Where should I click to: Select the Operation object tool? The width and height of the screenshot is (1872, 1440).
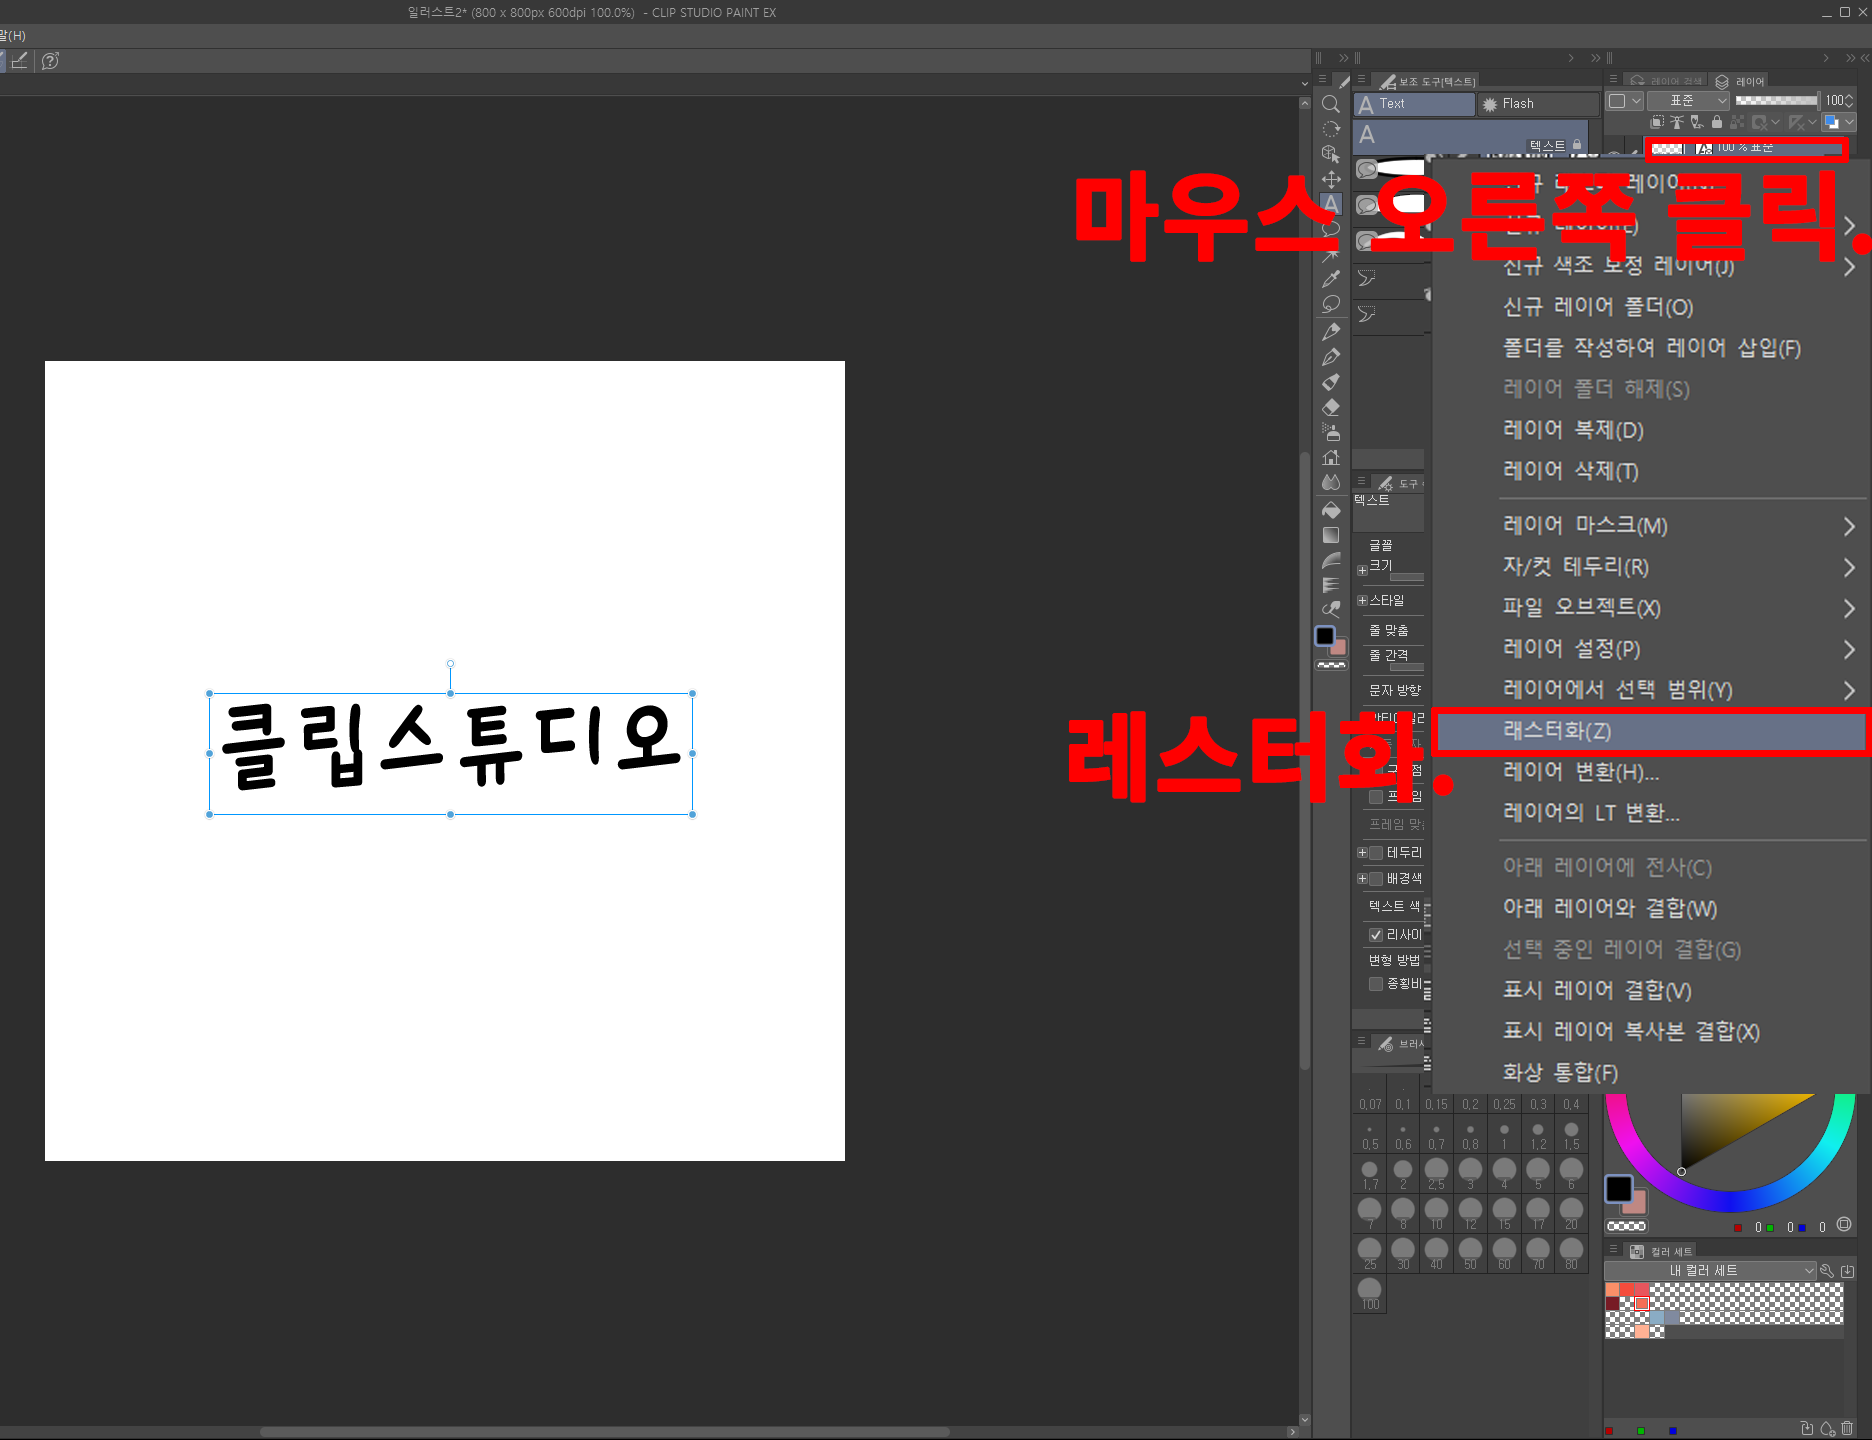pyautogui.click(x=1330, y=154)
